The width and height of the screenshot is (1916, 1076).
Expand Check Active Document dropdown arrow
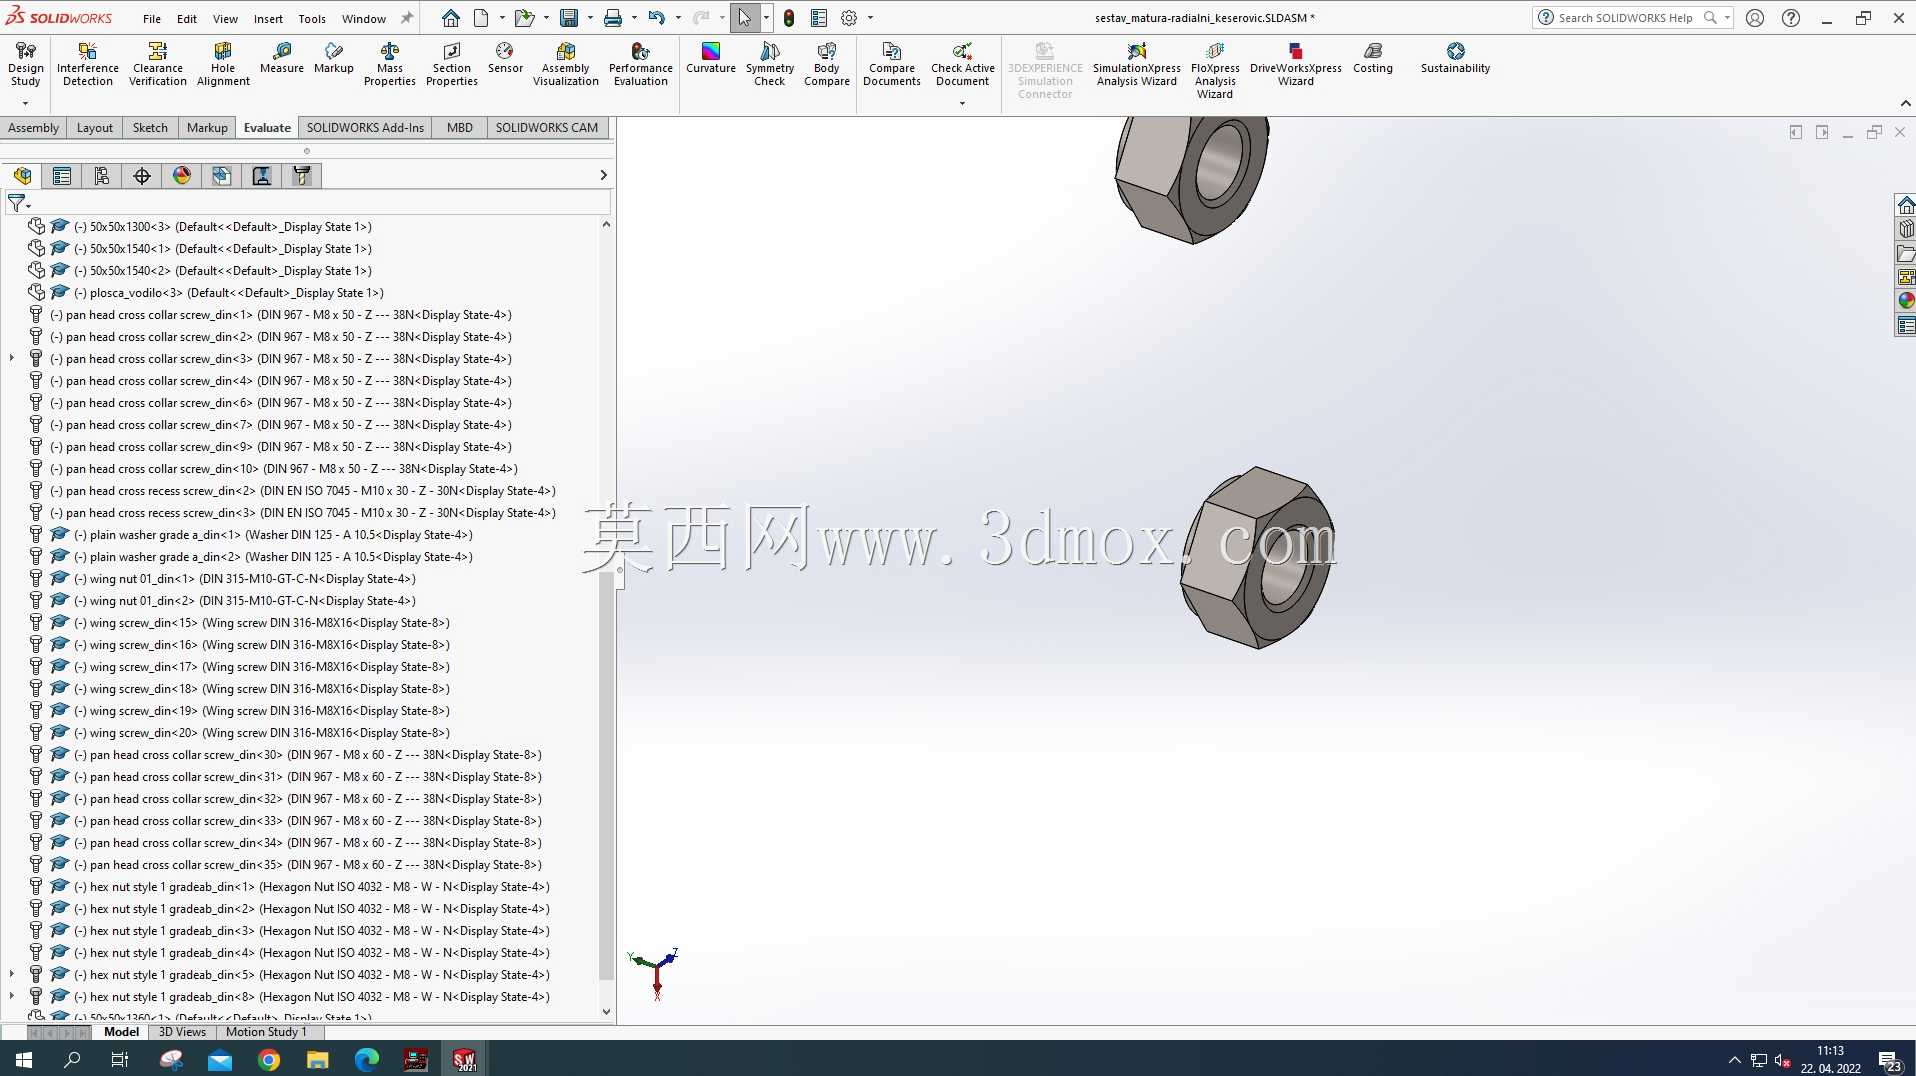[962, 103]
